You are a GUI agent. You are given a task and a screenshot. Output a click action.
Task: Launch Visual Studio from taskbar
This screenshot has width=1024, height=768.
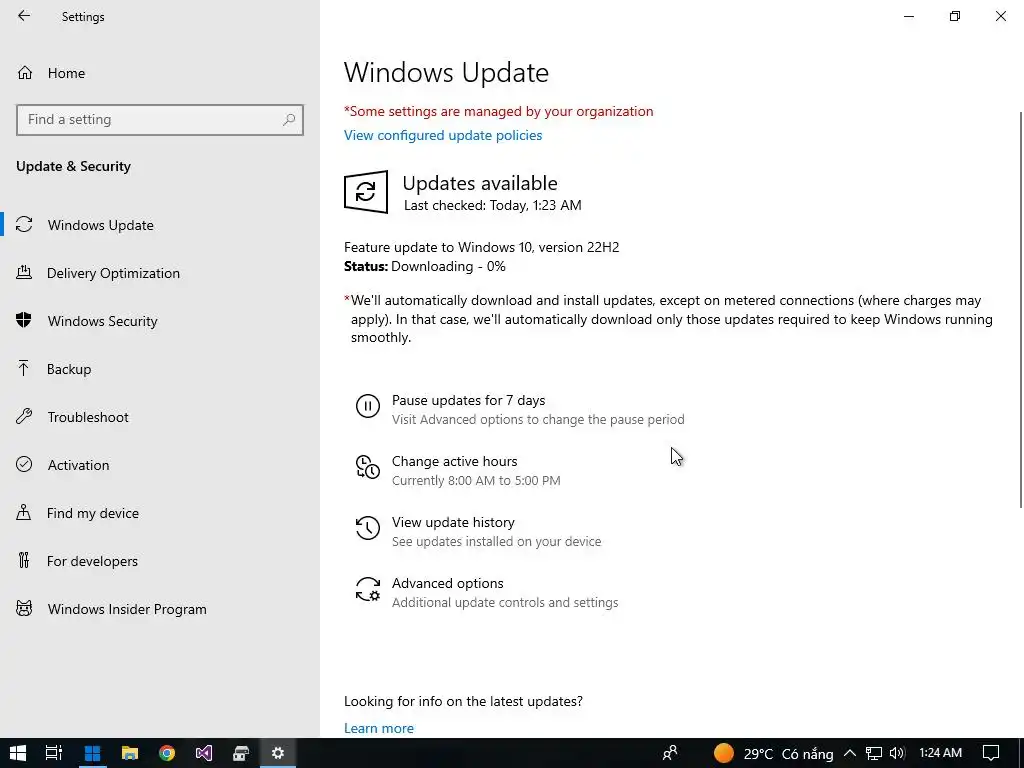[204, 753]
